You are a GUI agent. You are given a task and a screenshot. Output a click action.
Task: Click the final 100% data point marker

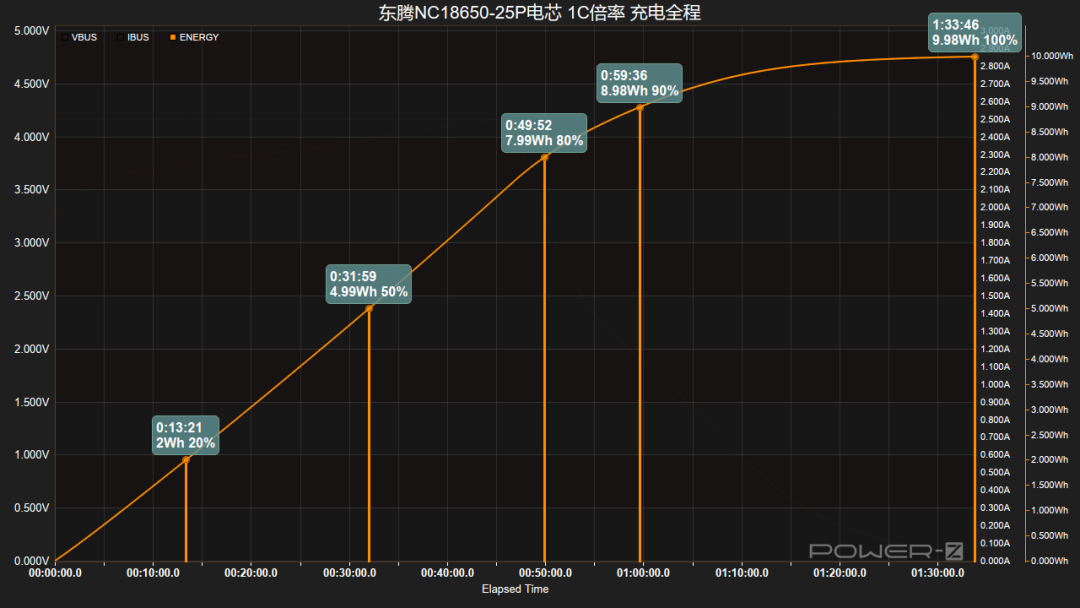975,57
